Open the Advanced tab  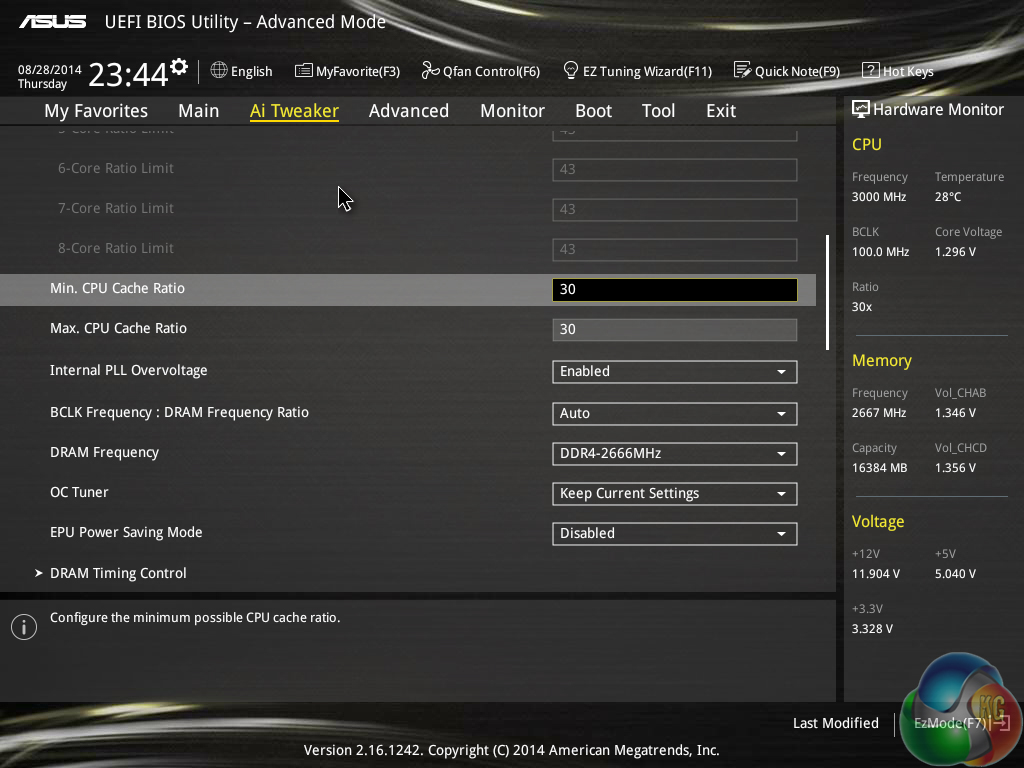409,111
